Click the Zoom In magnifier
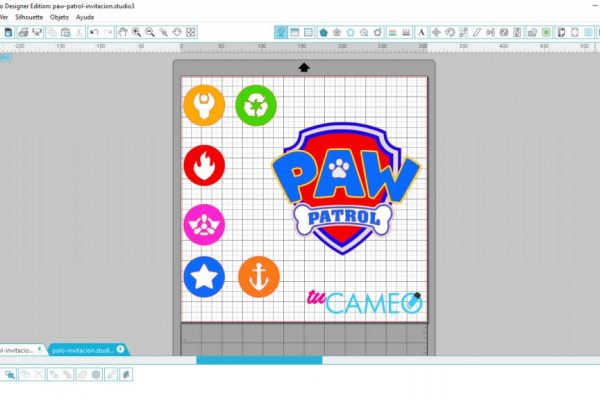 coord(136,33)
